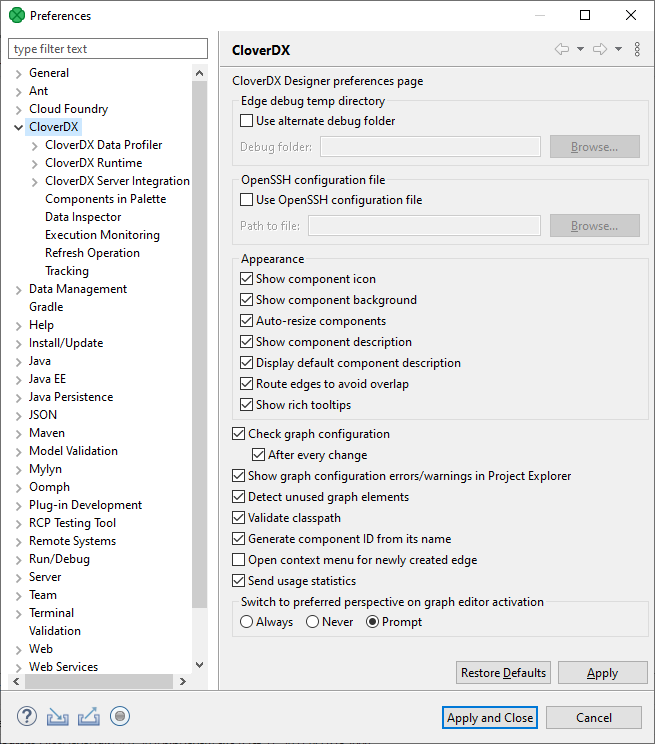Image resolution: width=655 pixels, height=744 pixels.
Task: Open Validation preference page
Action: [55, 631]
